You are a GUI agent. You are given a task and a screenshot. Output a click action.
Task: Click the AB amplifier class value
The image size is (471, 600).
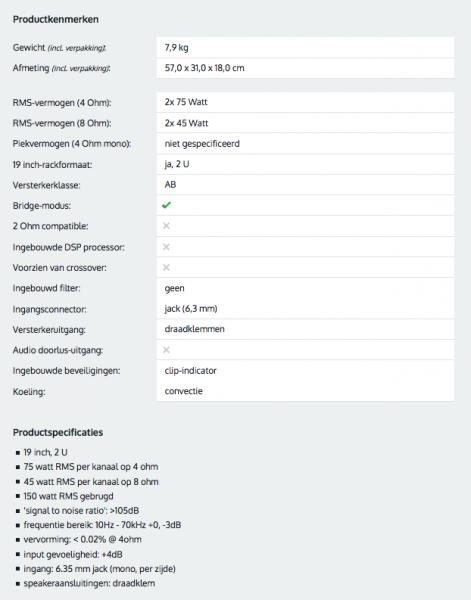170,185
